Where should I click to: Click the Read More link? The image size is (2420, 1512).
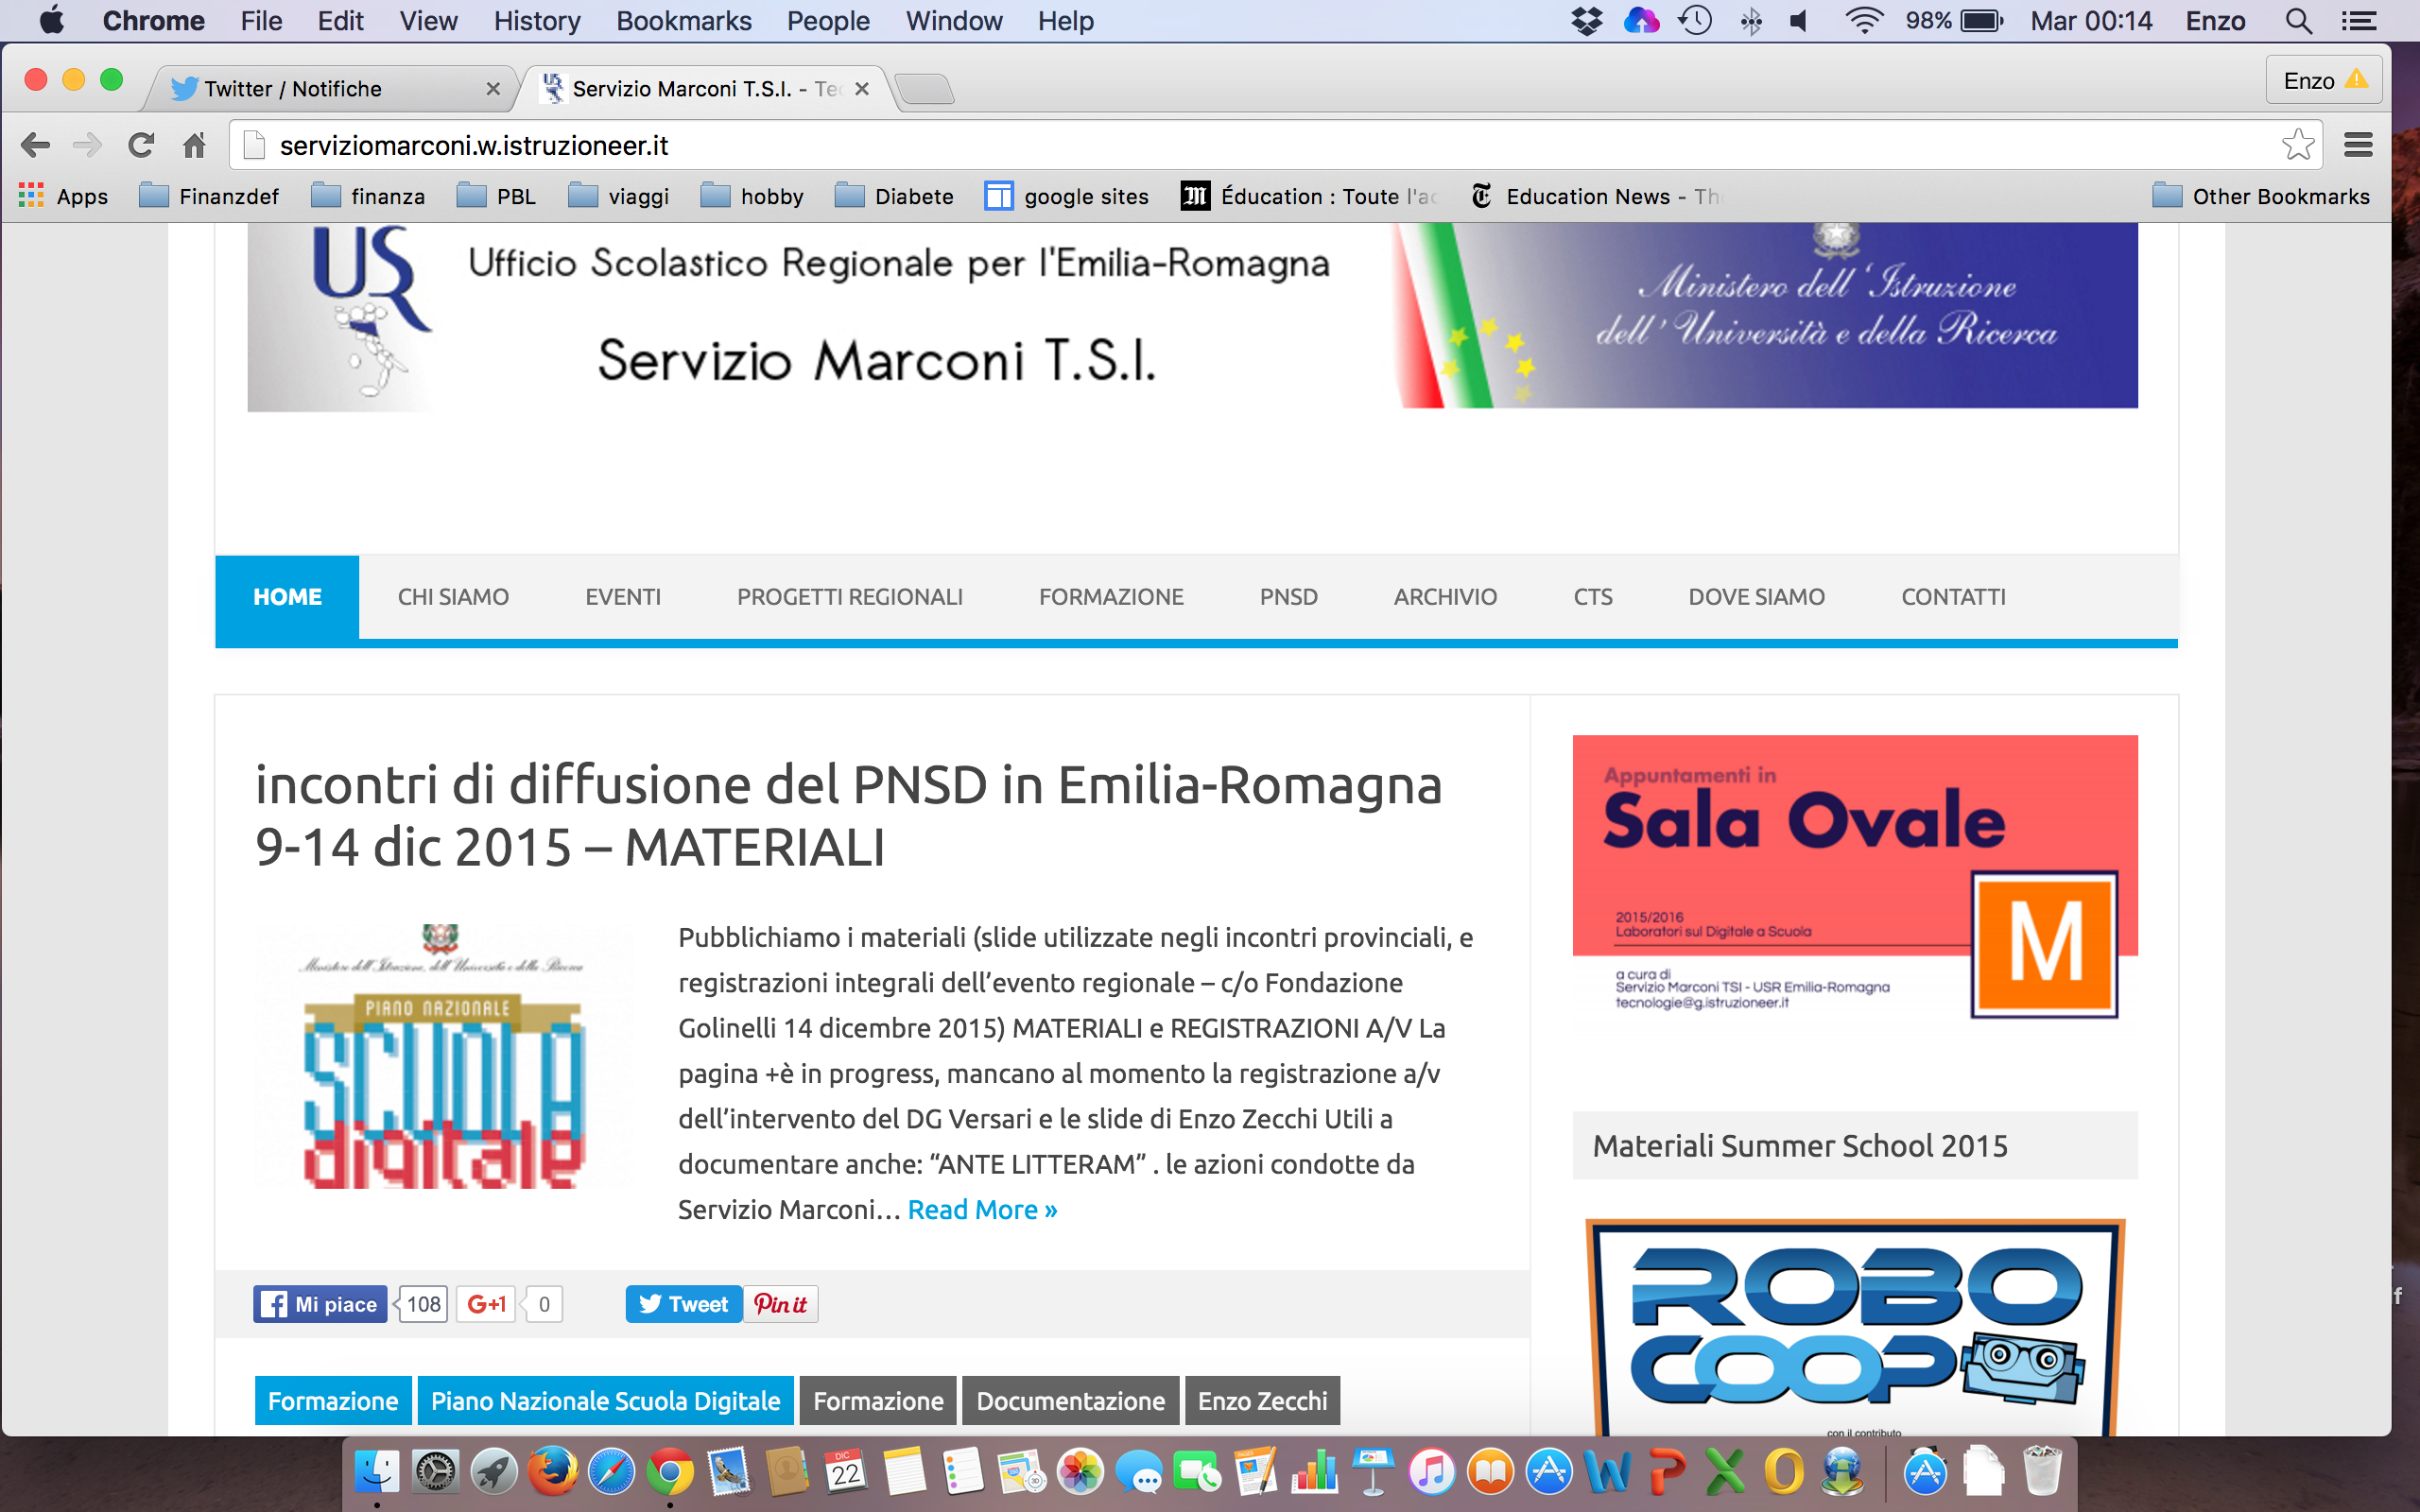pyautogui.click(x=982, y=1210)
